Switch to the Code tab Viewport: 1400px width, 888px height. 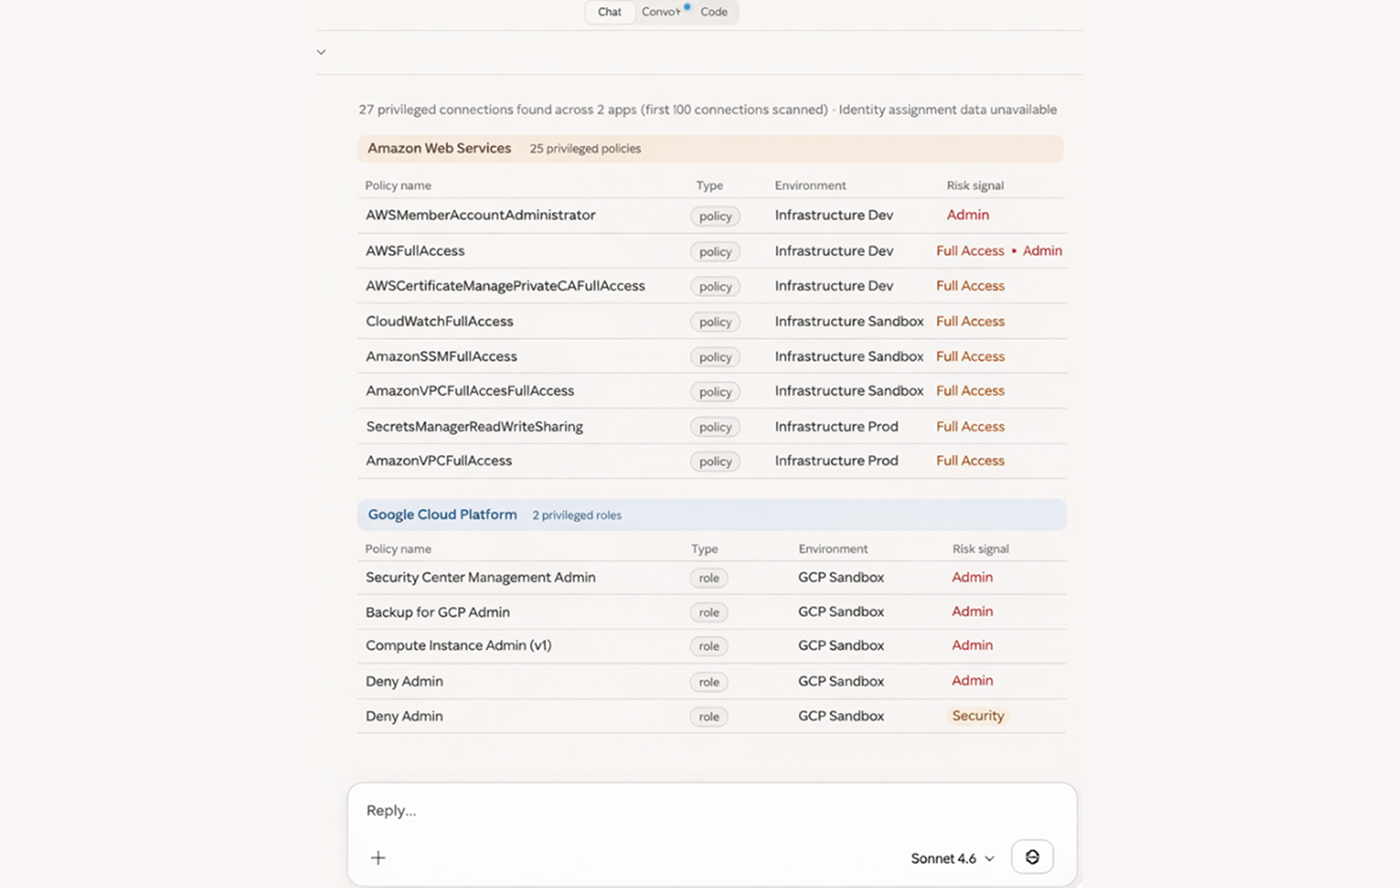pos(714,12)
